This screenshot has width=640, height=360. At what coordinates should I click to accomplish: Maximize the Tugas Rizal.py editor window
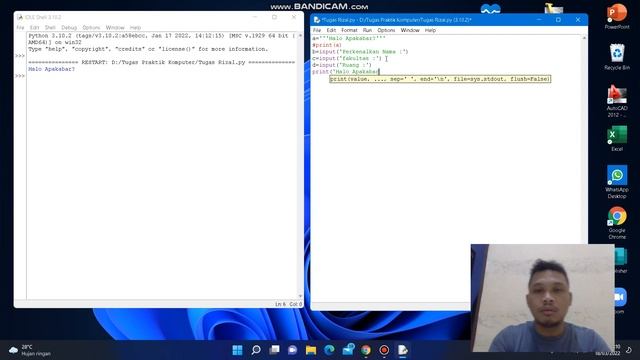[558, 20]
